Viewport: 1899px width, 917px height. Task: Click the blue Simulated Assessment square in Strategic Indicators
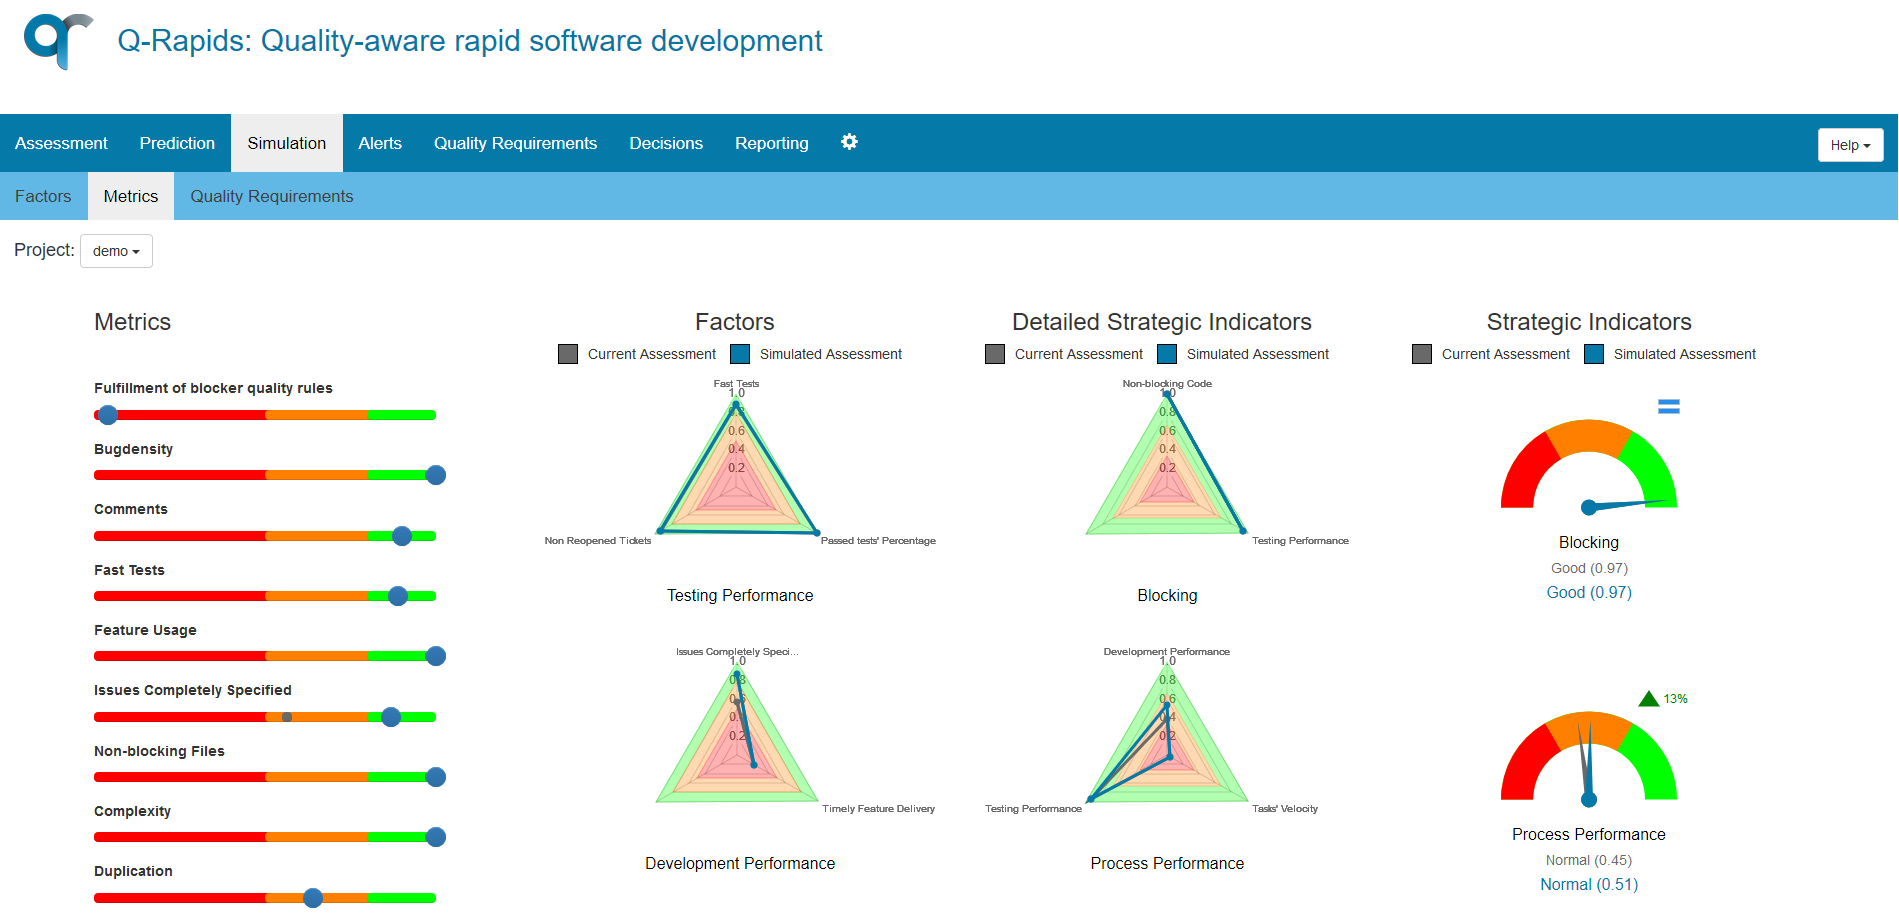(x=1592, y=354)
